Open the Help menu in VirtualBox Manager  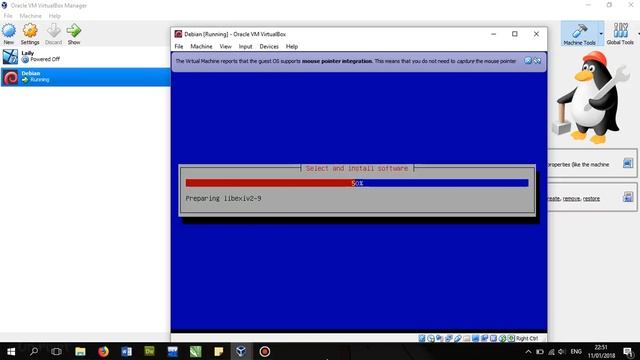pyautogui.click(x=54, y=16)
